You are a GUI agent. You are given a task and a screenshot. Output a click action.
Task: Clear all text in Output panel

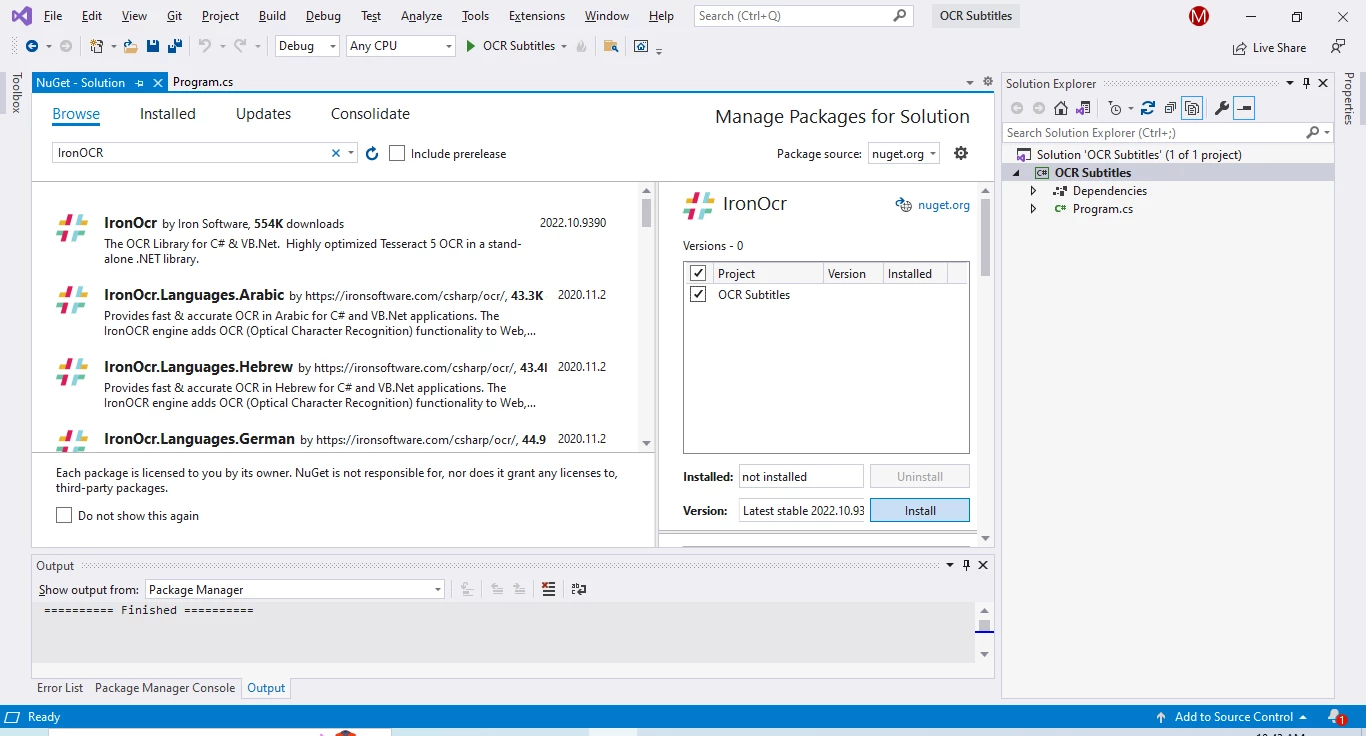click(x=548, y=590)
